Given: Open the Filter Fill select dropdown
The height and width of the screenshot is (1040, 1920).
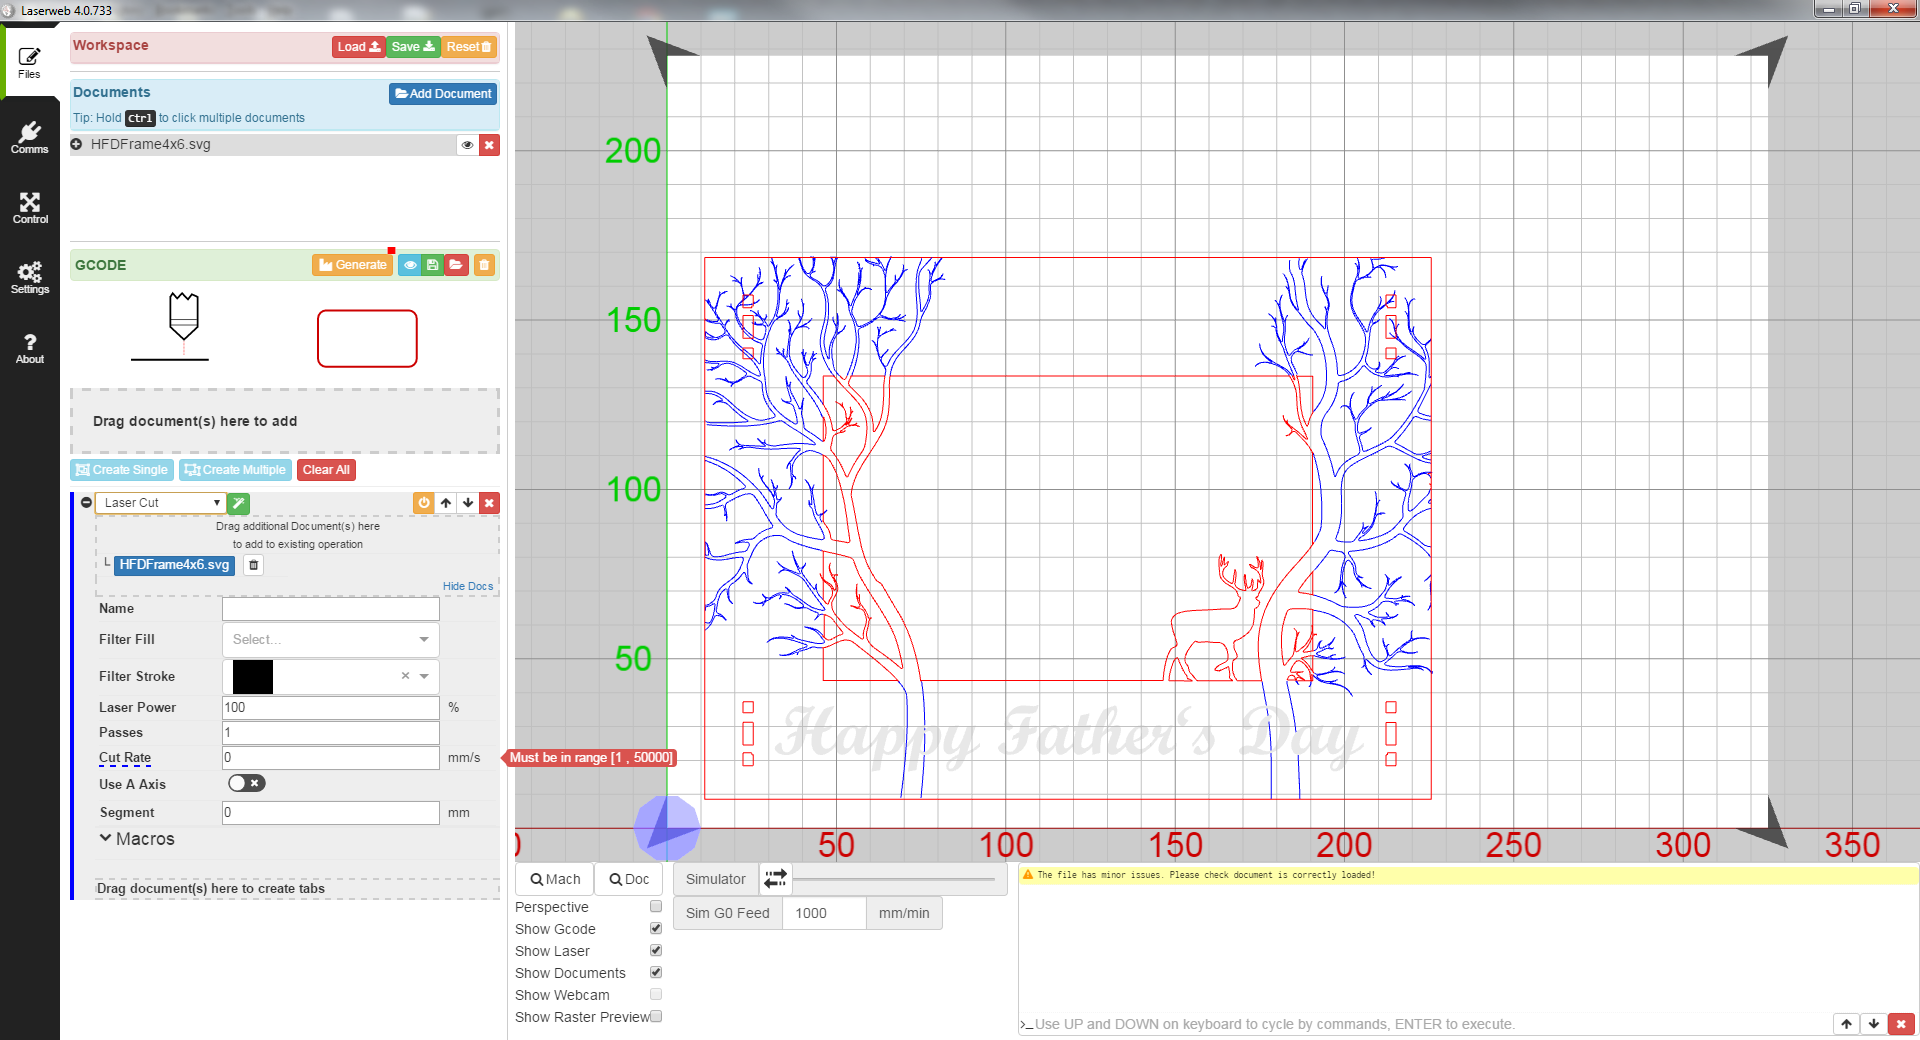Looking at the screenshot, I should coord(330,640).
